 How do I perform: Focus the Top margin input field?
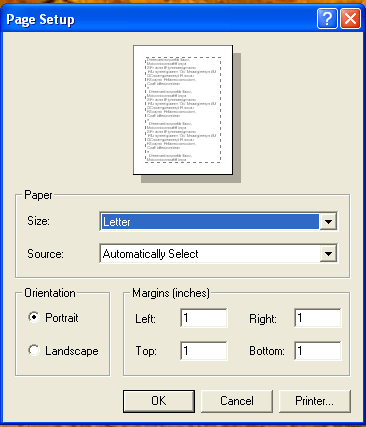point(204,351)
